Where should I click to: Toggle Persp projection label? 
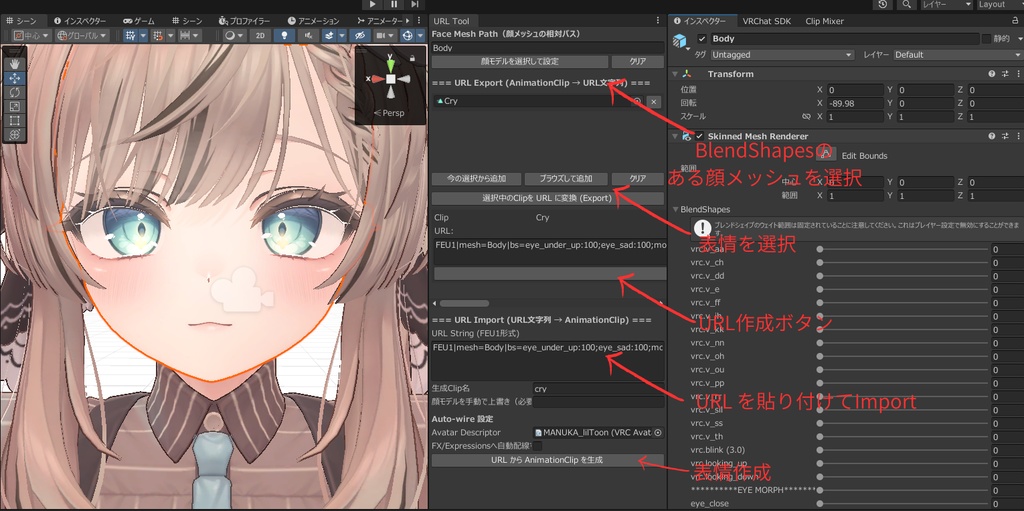click(x=390, y=113)
